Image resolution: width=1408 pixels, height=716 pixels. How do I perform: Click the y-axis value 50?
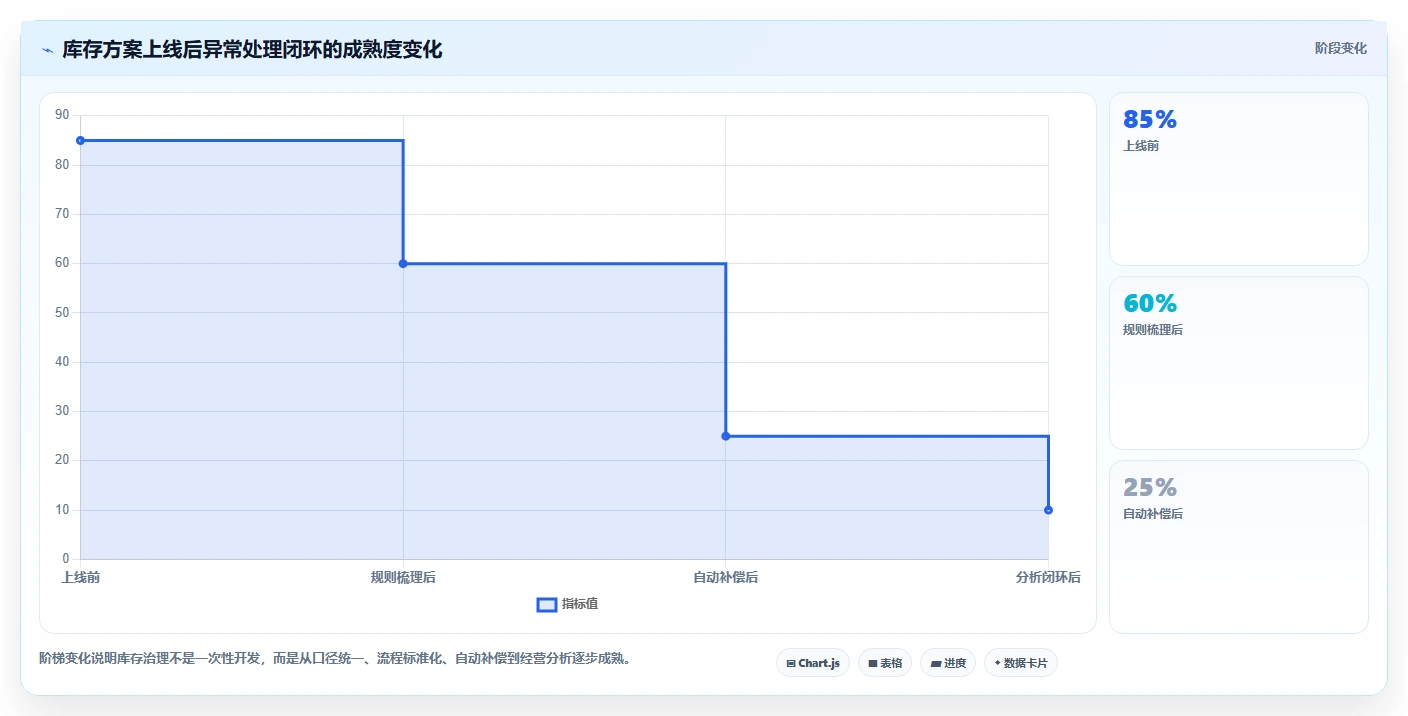62,312
